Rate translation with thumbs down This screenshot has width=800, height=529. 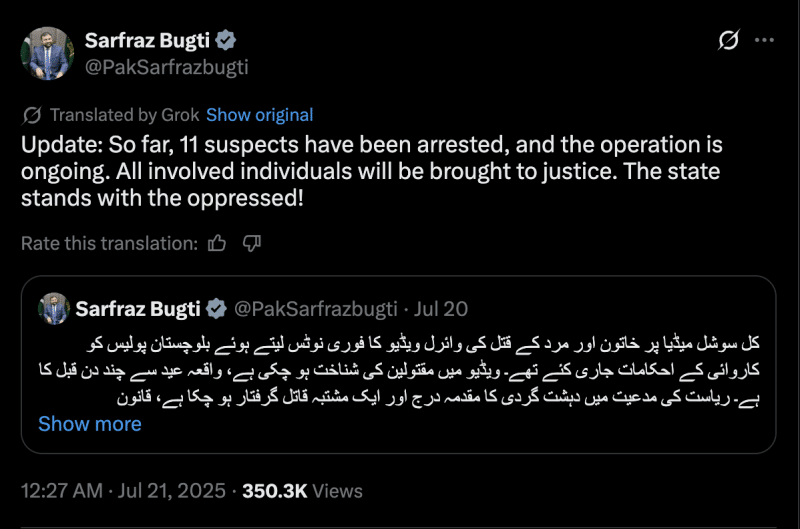[x=252, y=242]
